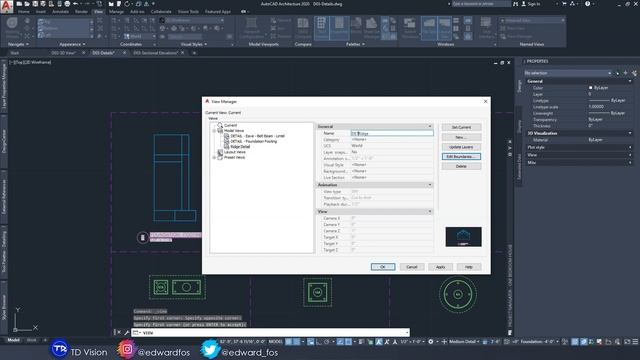Expand the Visual Styles panel dropdown
The width and height of the screenshot is (640, 360).
[x=194, y=44]
